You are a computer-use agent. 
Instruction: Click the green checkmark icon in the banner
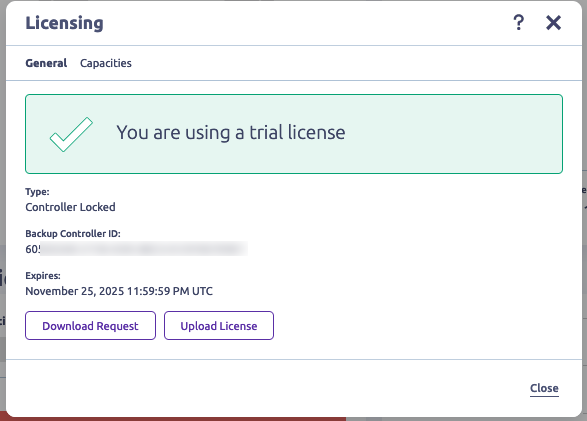[x=71, y=134]
